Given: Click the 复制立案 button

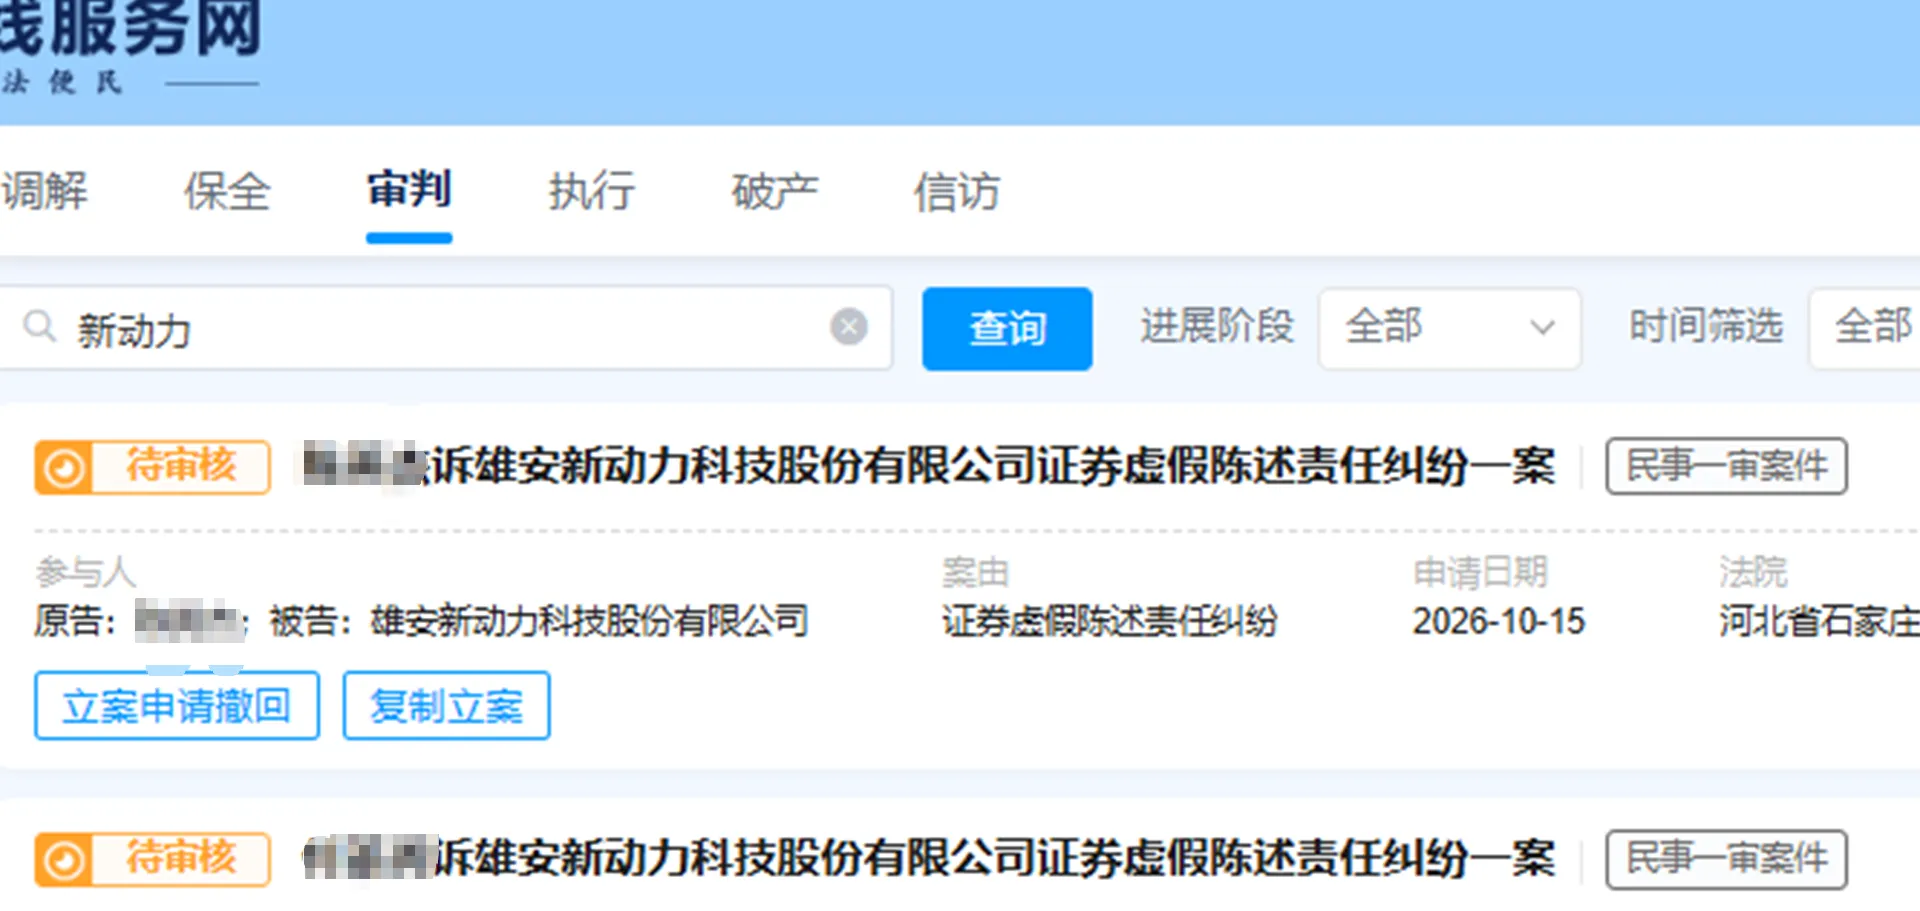Looking at the screenshot, I should pos(446,706).
